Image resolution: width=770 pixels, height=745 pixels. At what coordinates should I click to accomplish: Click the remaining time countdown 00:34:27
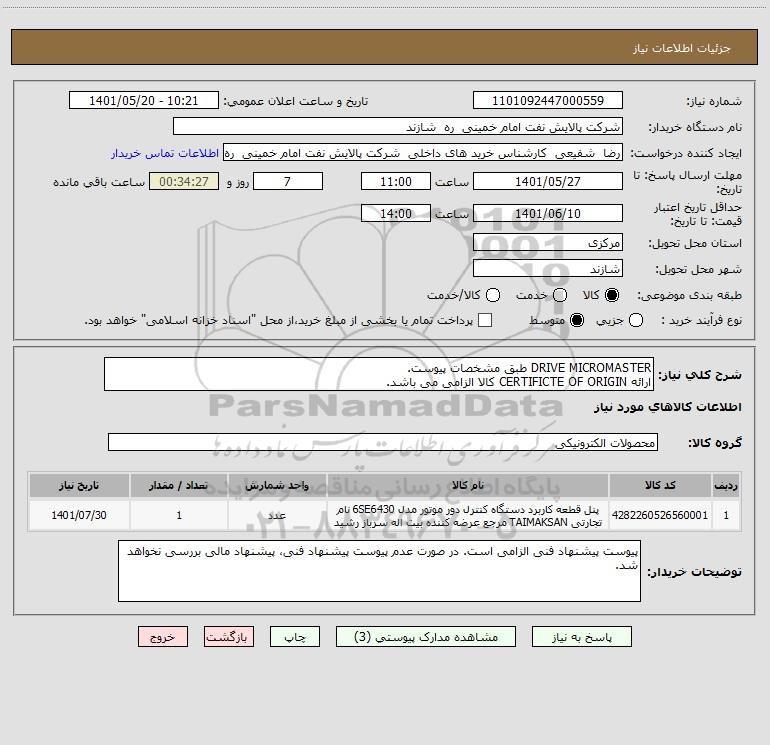point(184,181)
